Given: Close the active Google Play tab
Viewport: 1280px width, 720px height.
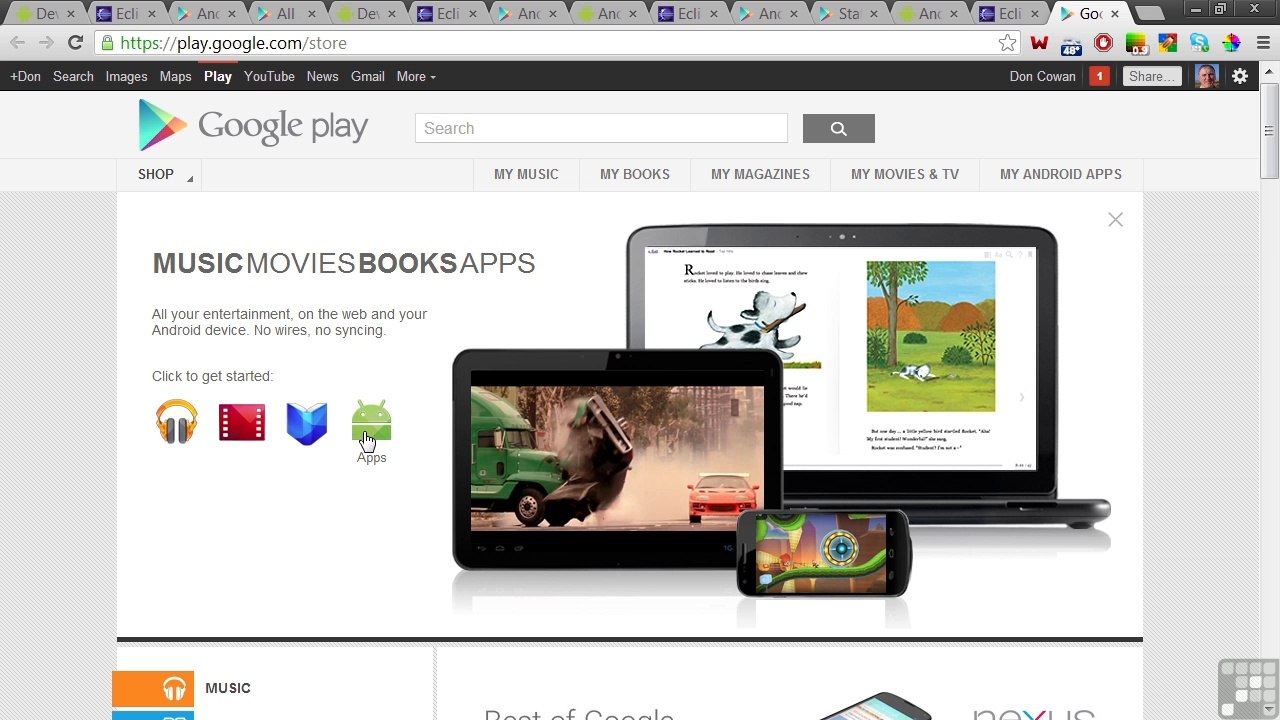Looking at the screenshot, I should pyautogui.click(x=1115, y=14).
